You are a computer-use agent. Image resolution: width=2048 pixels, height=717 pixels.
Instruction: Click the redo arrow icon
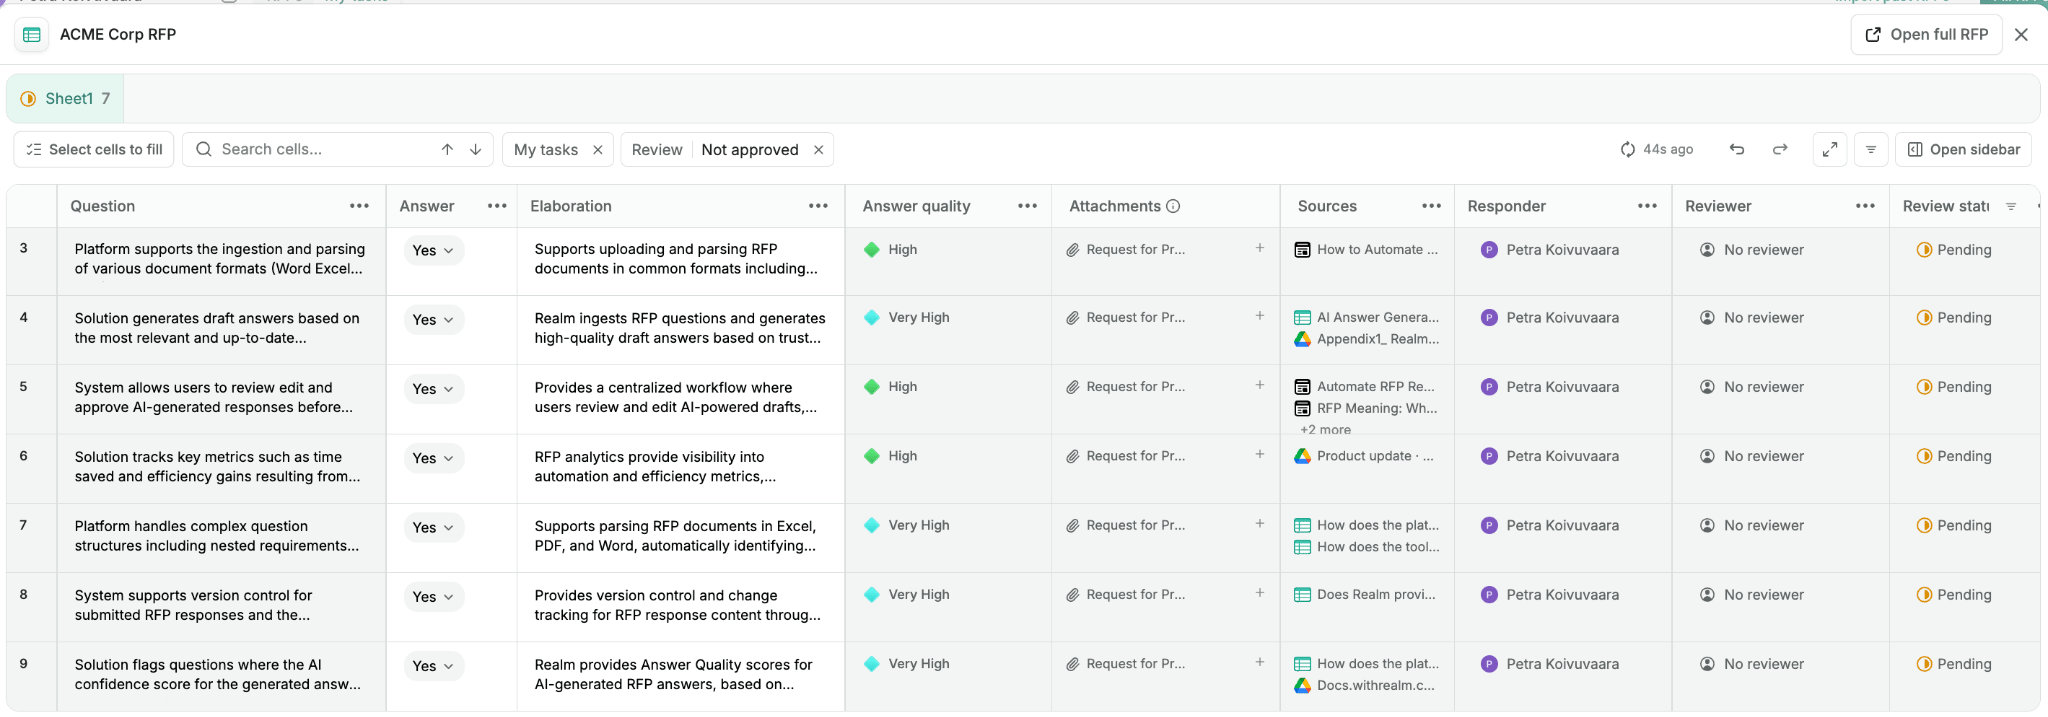pyautogui.click(x=1780, y=149)
